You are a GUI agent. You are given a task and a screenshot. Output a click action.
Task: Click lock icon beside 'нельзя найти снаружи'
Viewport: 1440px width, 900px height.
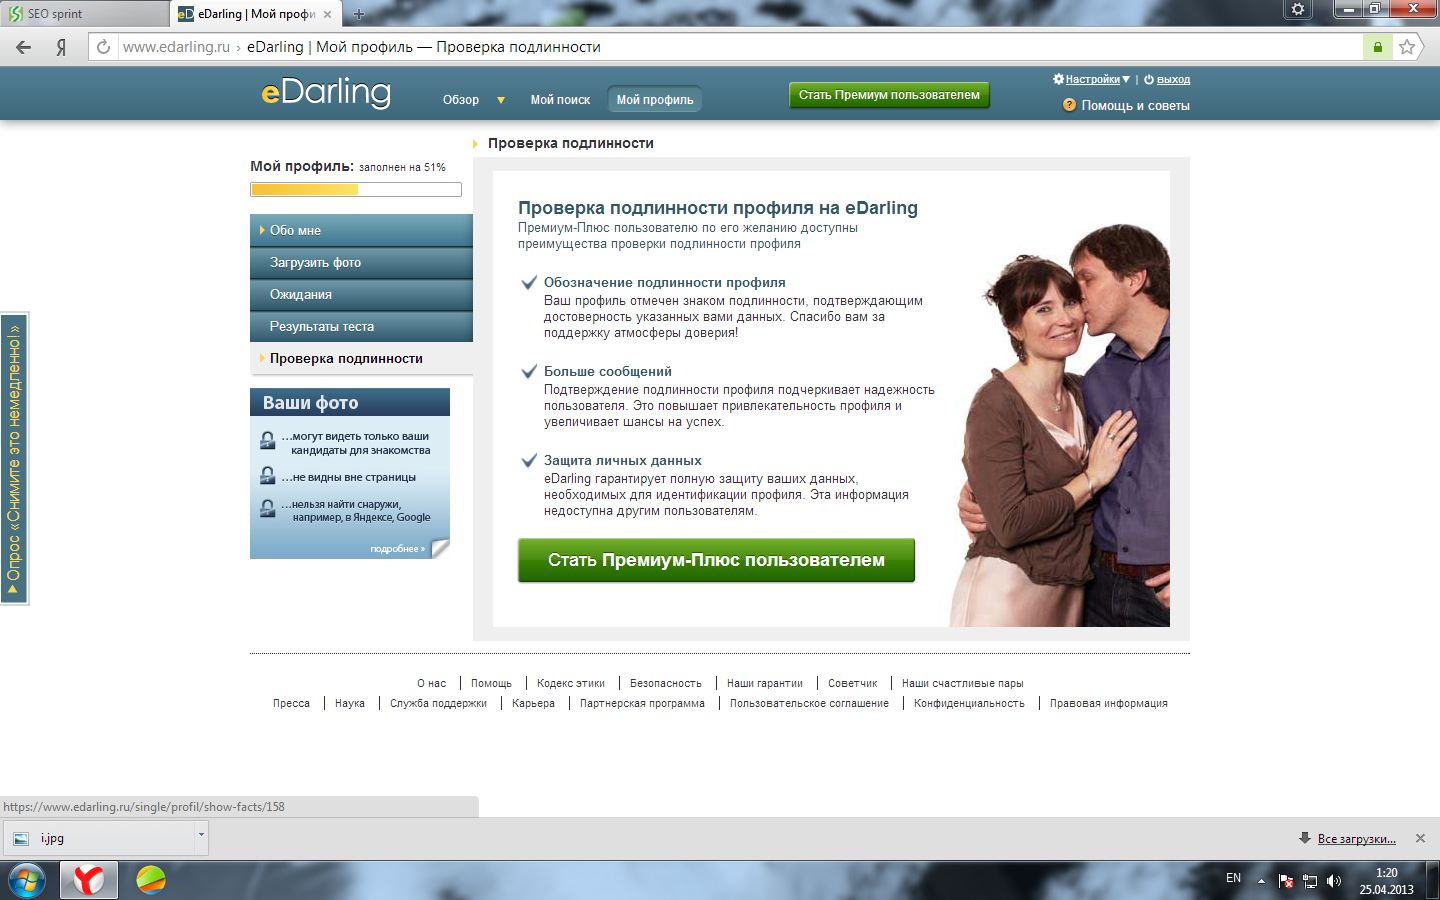point(268,508)
